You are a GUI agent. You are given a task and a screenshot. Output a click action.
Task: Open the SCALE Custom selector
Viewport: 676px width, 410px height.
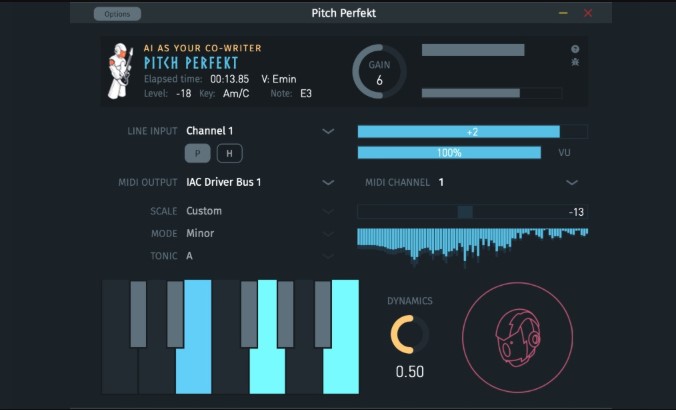tap(260, 211)
